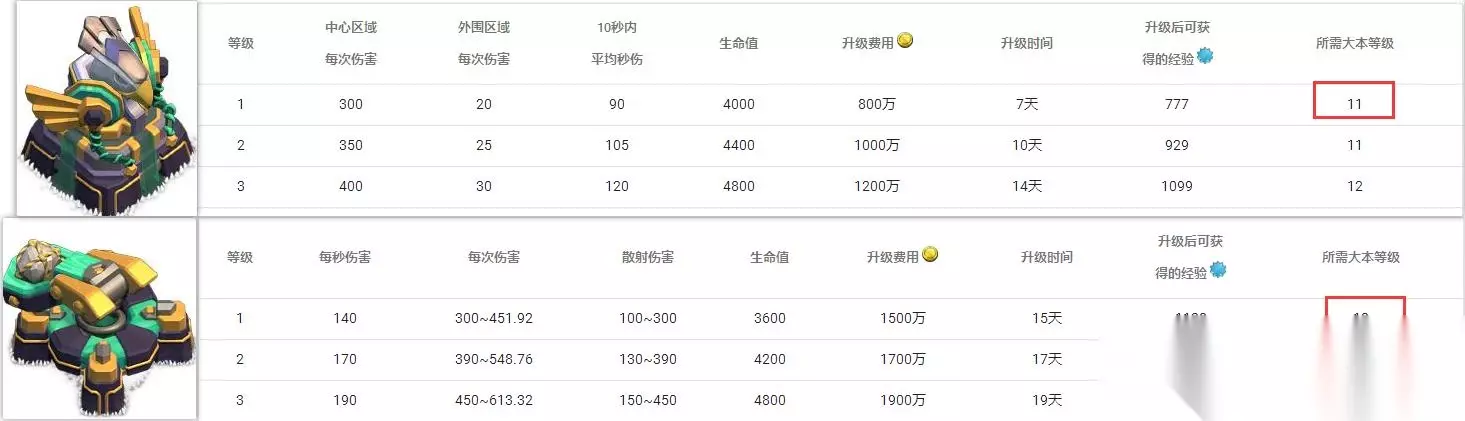Open the Scattershot building image
Viewport: 1465px width, 421px height.
point(100,318)
